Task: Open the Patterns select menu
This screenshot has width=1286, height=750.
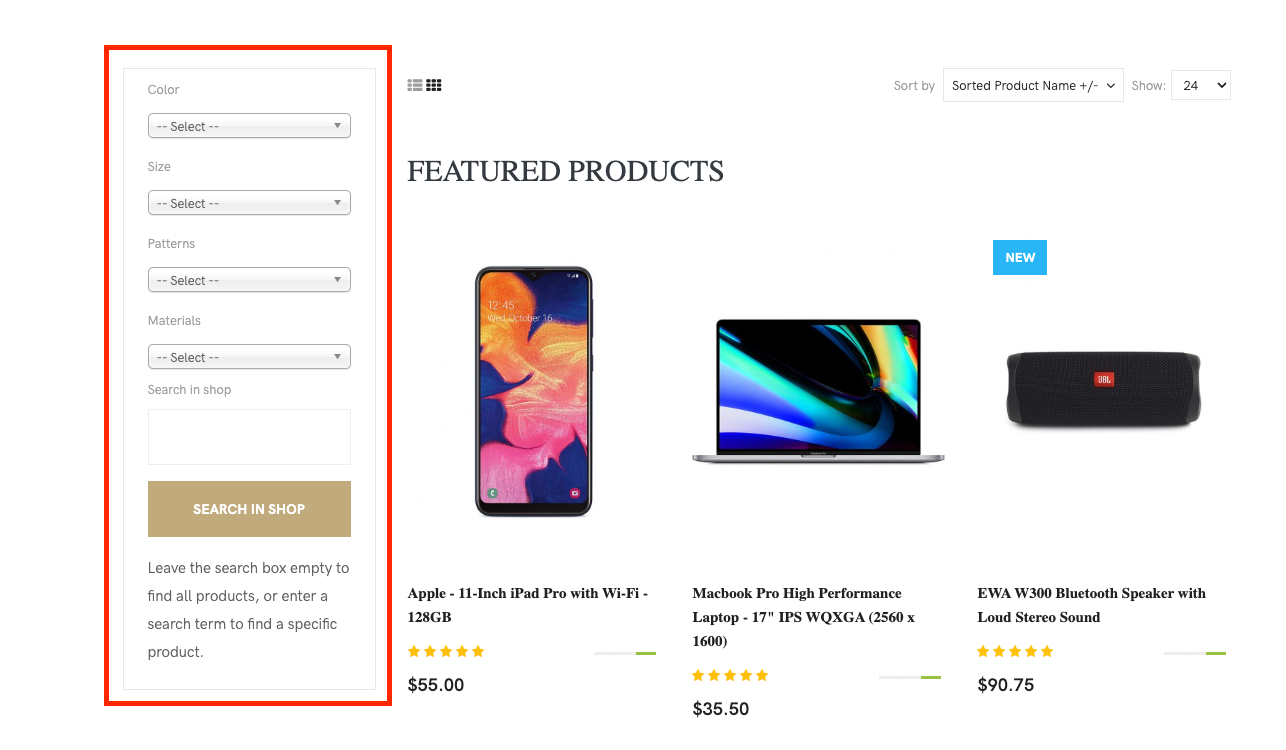Action: 249,280
